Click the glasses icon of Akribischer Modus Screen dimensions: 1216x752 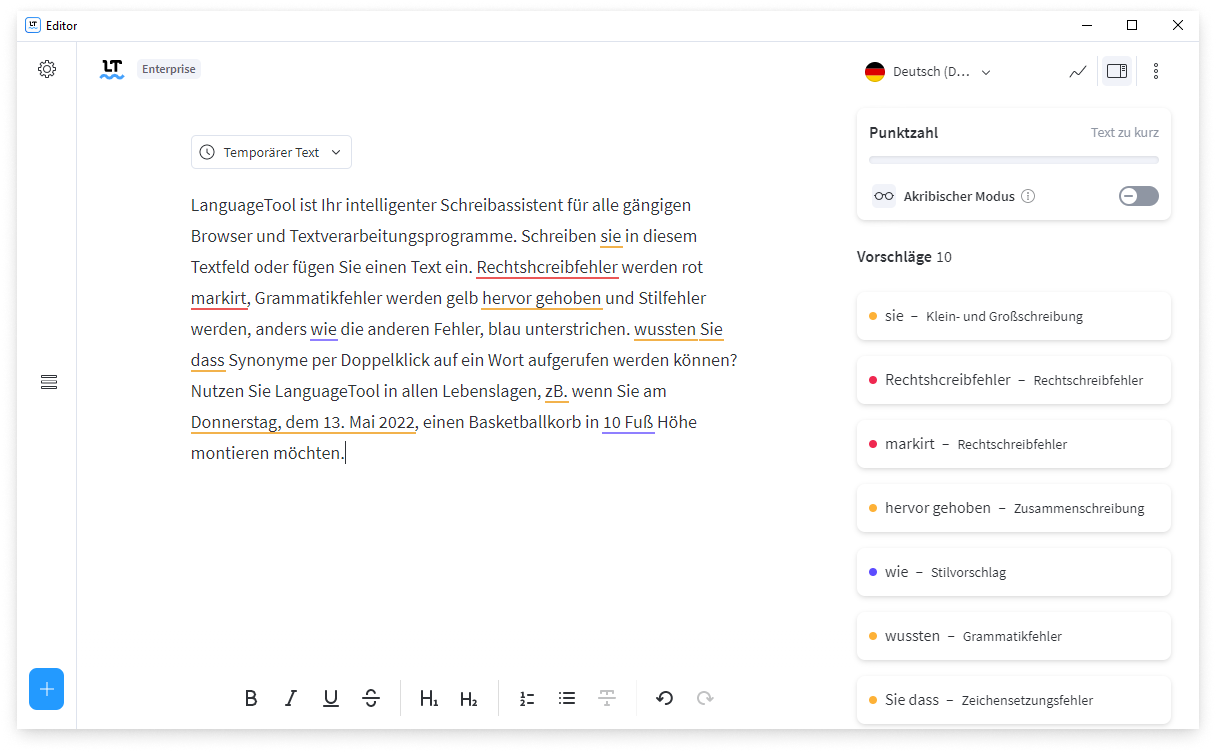884,196
